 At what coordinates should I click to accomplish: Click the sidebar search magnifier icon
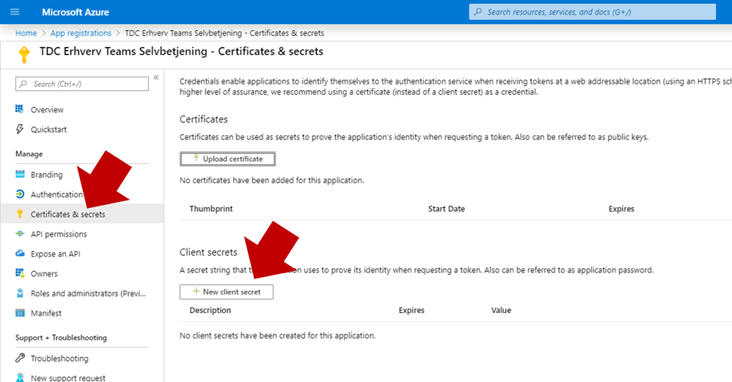23,84
